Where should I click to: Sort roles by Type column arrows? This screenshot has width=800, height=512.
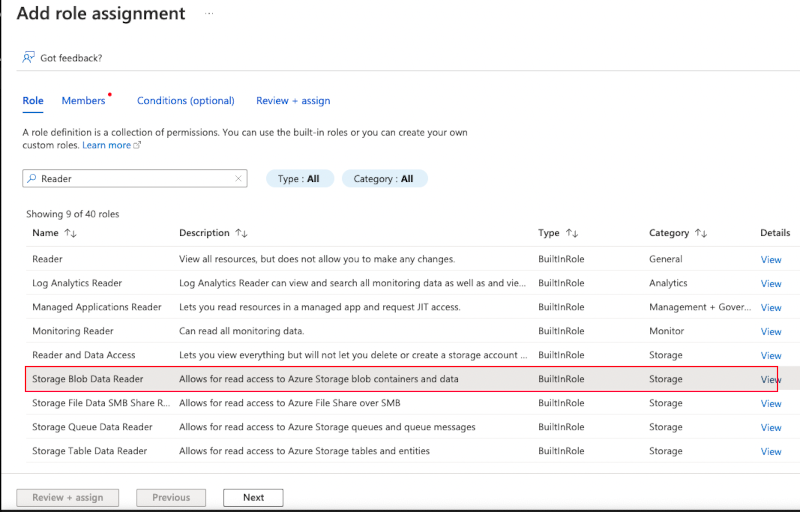tap(572, 233)
